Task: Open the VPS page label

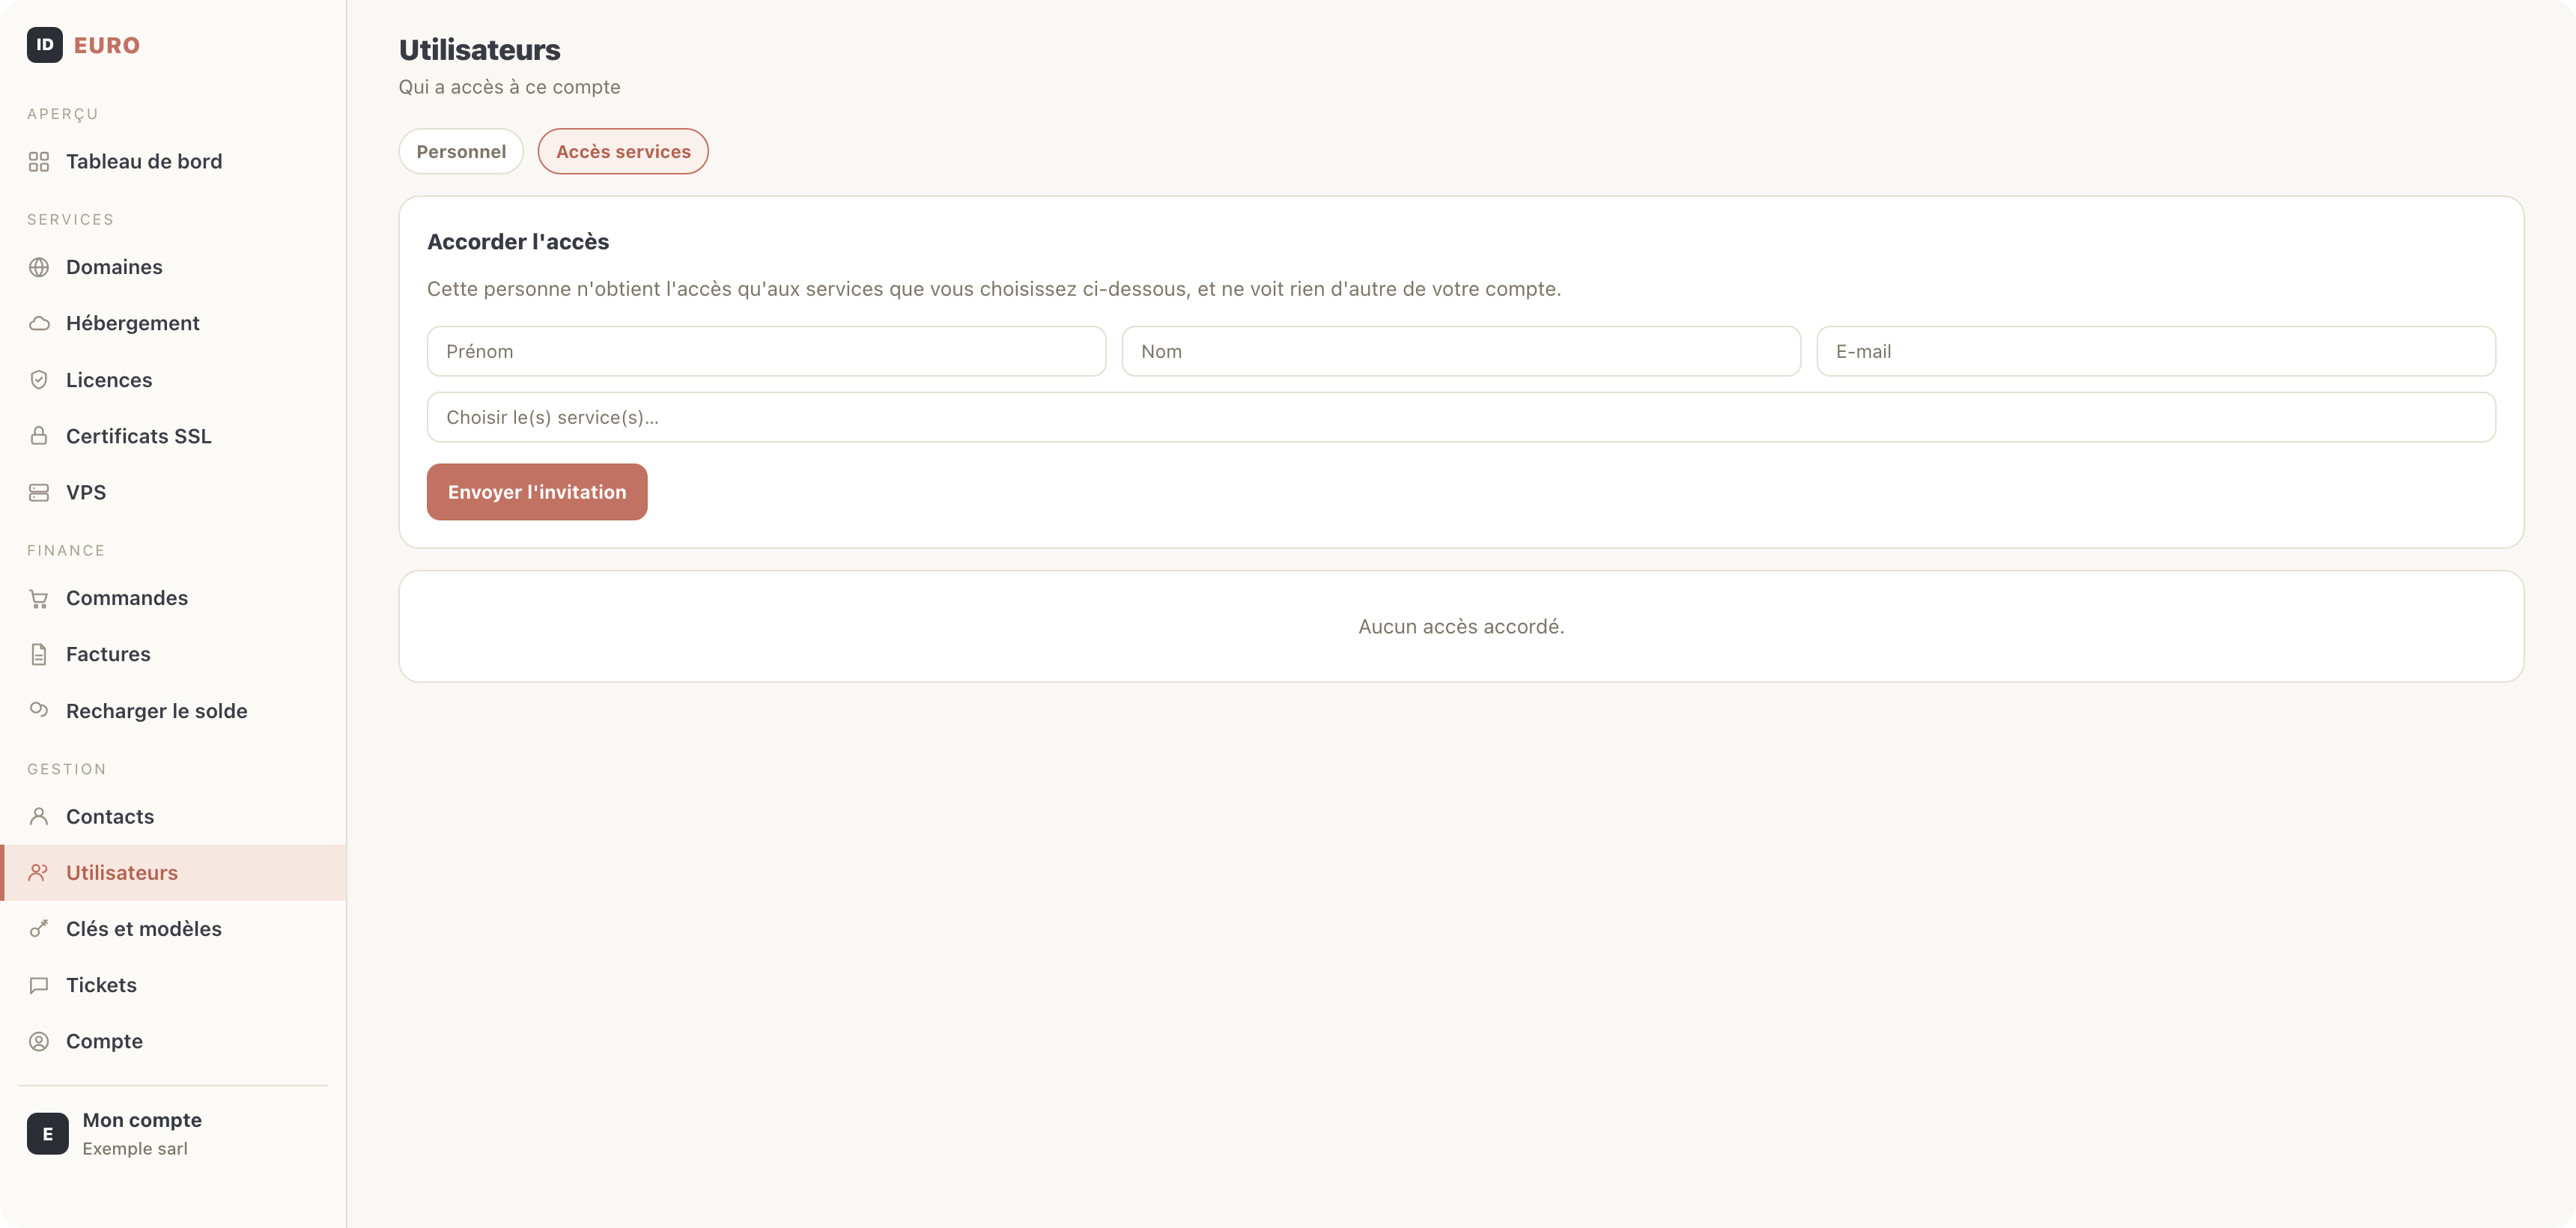Action: click(86, 492)
